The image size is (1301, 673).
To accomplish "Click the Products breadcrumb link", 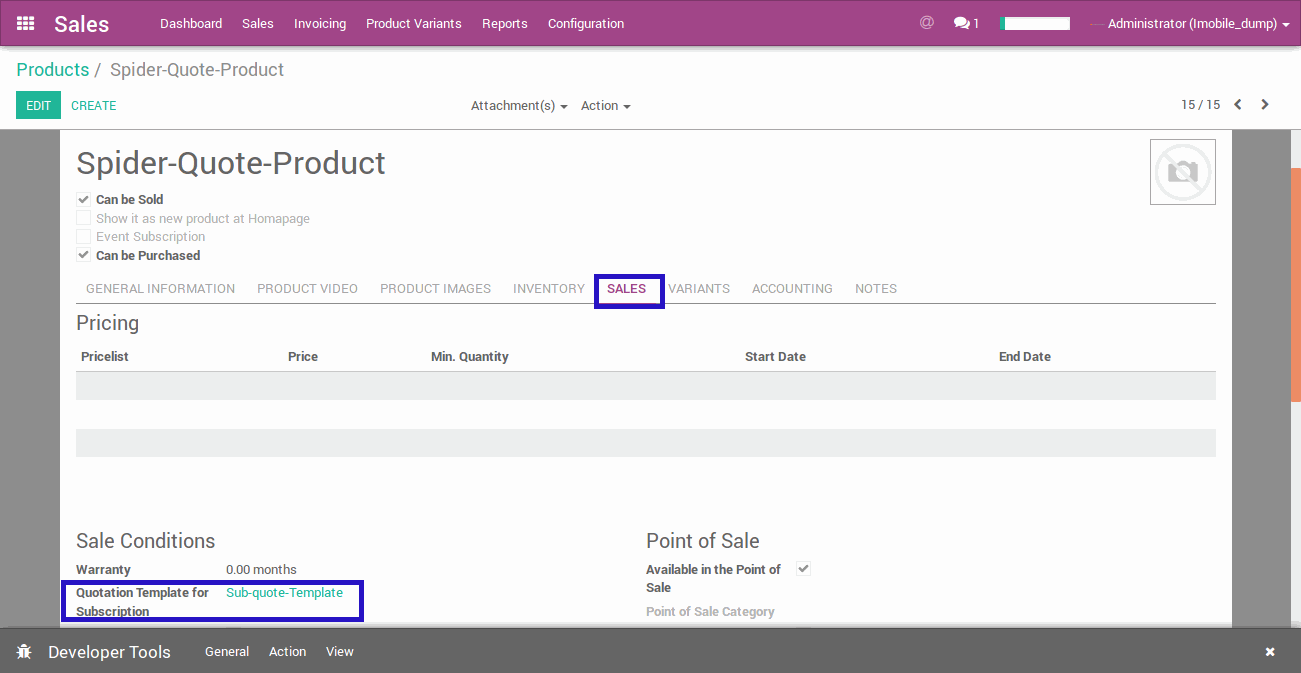I will [x=53, y=70].
